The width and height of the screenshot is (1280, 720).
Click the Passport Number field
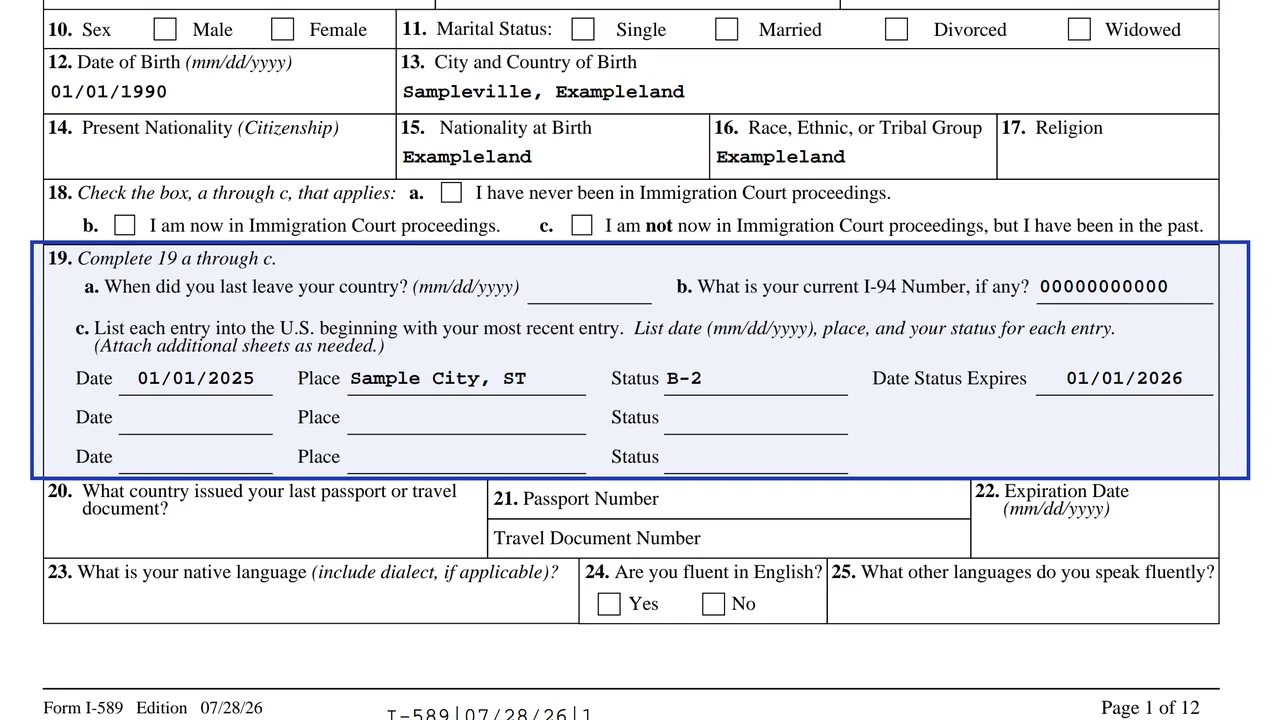(x=814, y=499)
